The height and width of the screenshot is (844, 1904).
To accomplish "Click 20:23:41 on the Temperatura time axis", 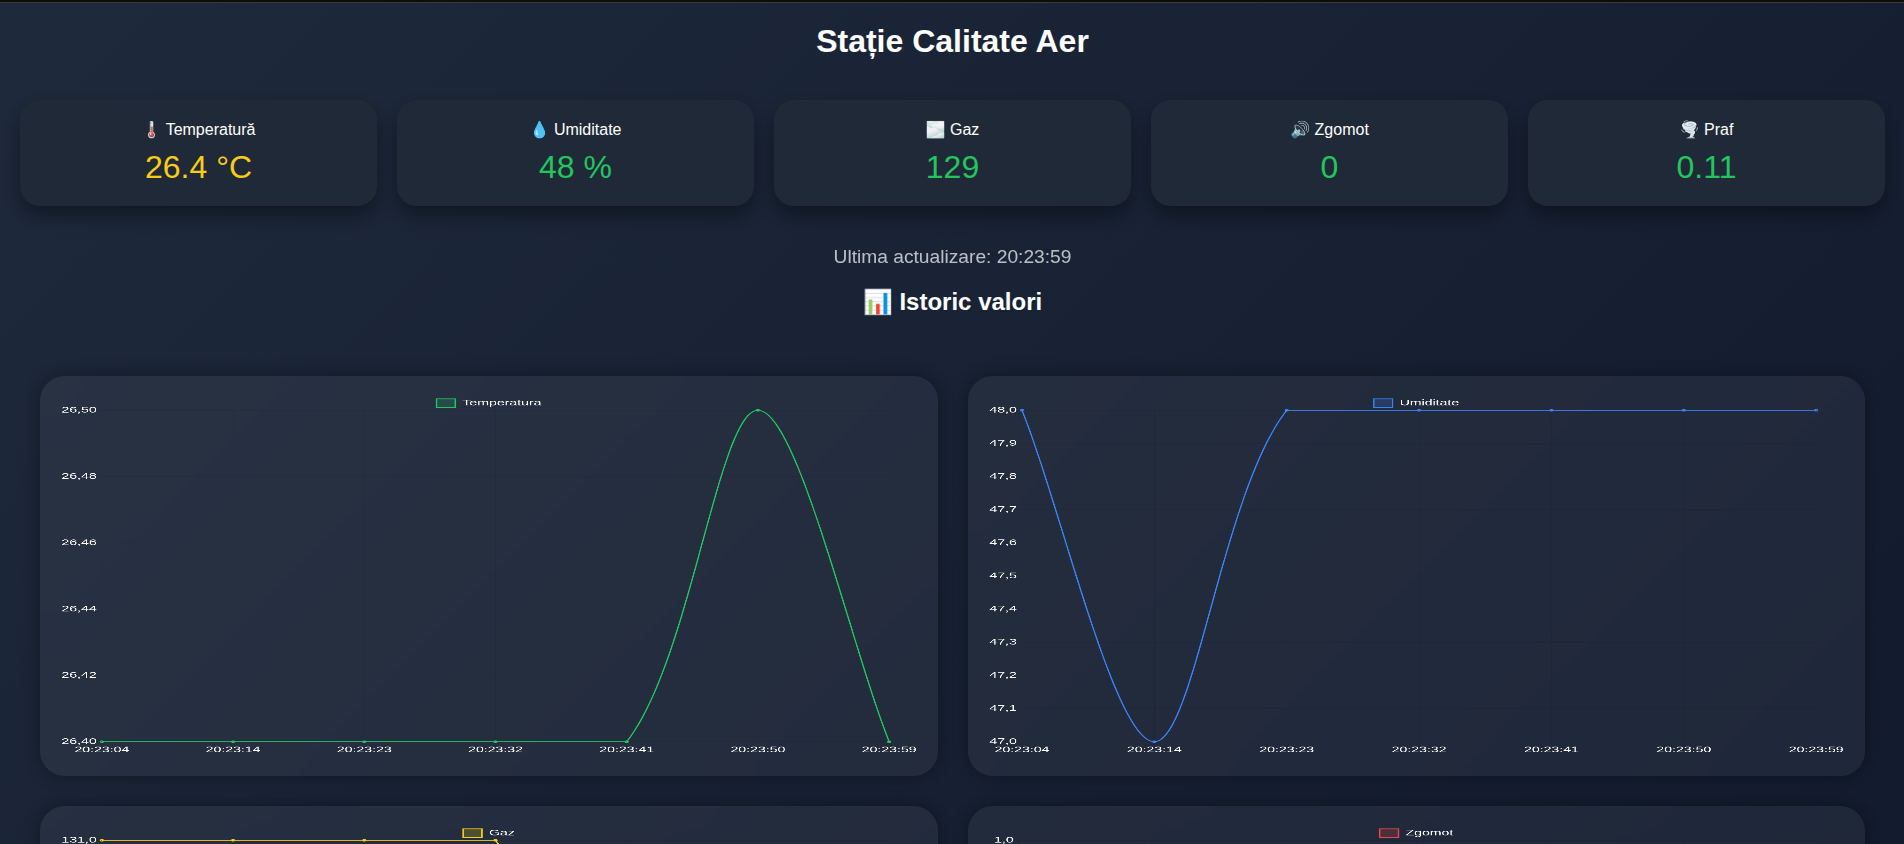I will (626, 749).
